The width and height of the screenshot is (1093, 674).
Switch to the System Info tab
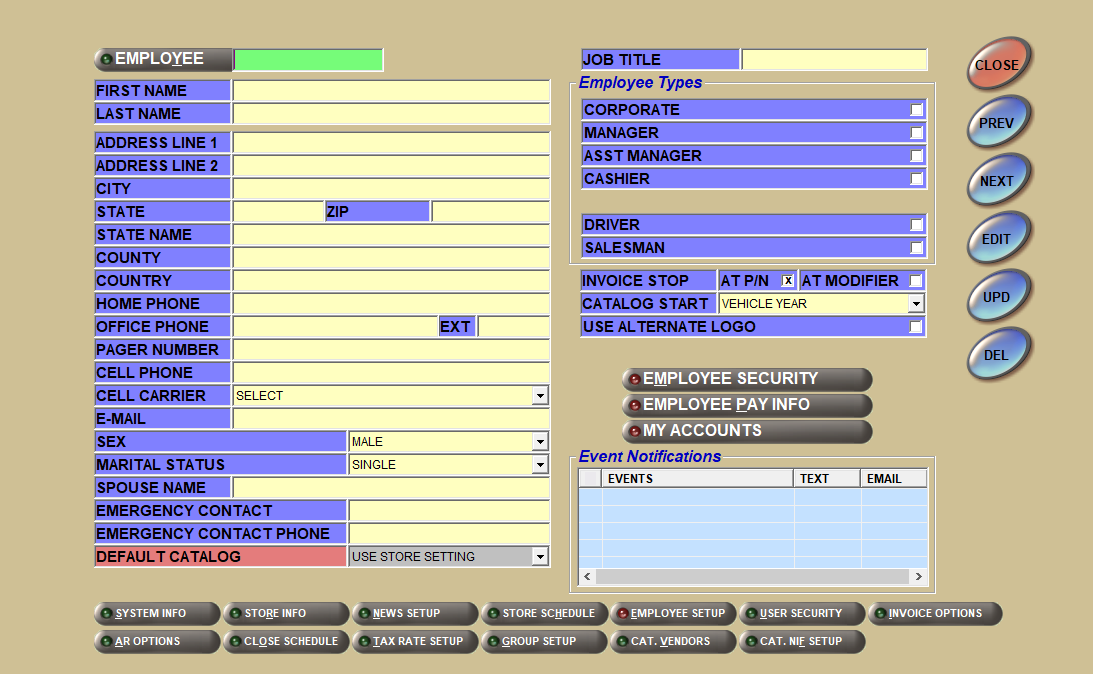(x=156, y=614)
